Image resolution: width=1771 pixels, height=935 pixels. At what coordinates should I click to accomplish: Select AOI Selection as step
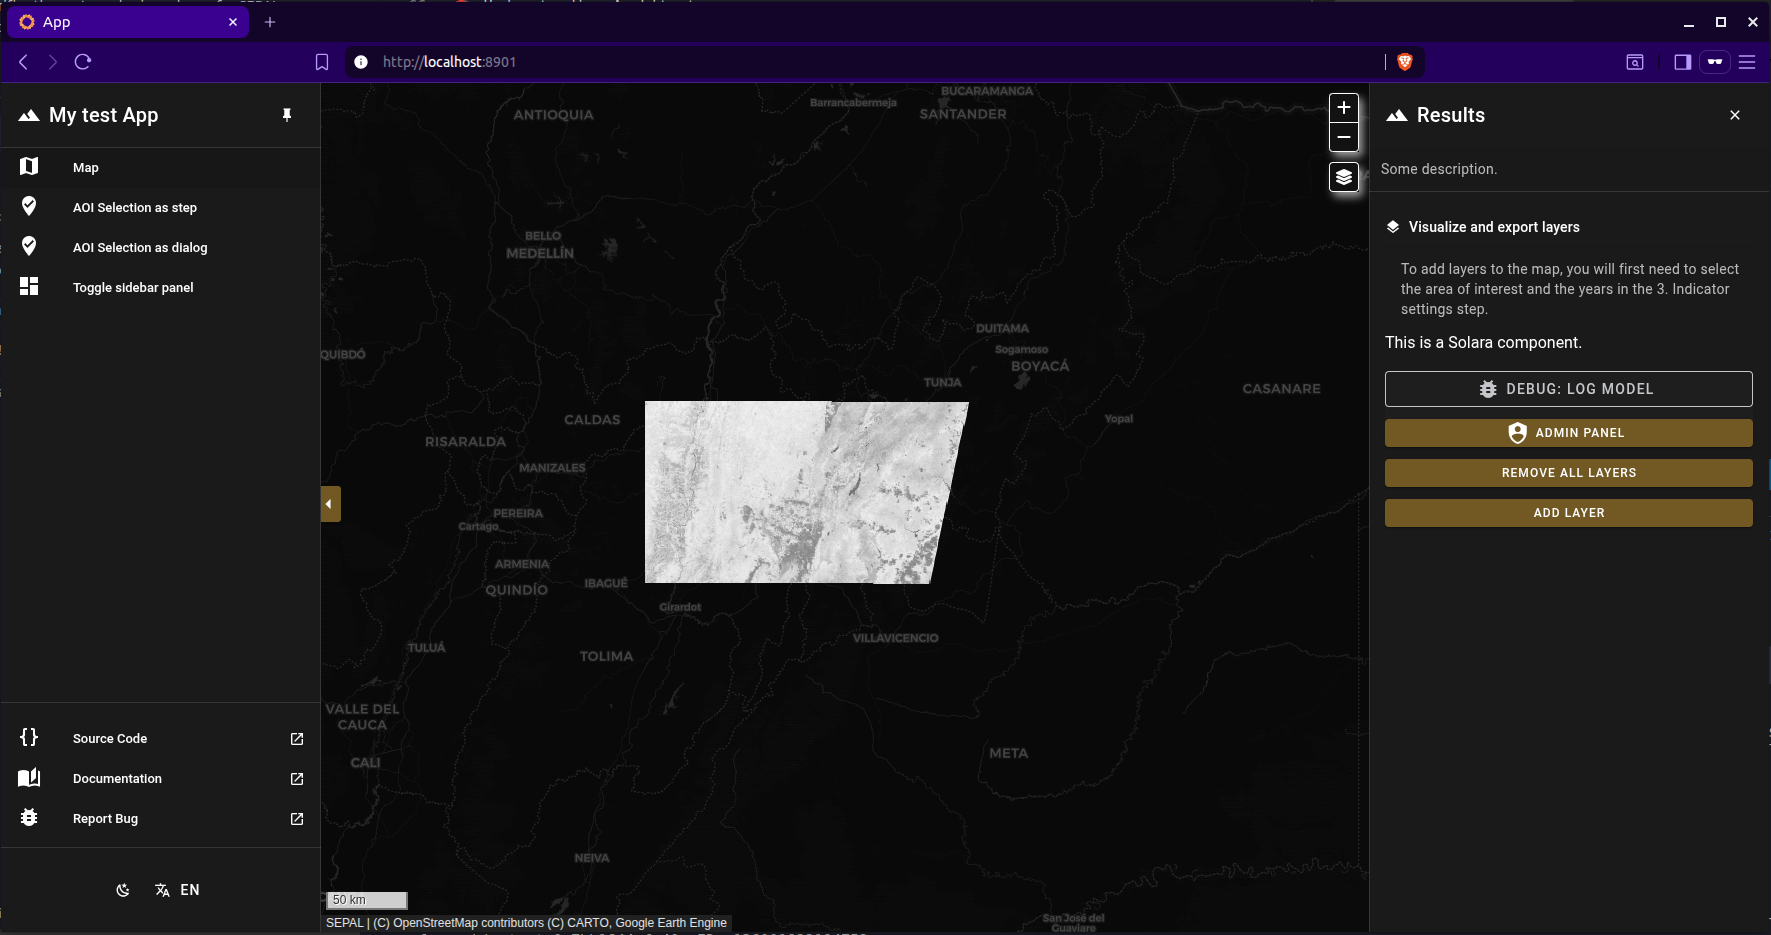[160, 207]
